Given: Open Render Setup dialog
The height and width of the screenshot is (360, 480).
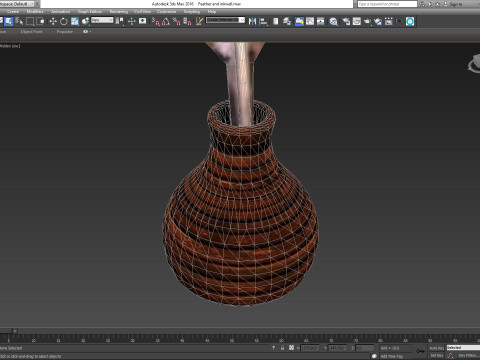Looking at the screenshot, I should tap(346, 21).
